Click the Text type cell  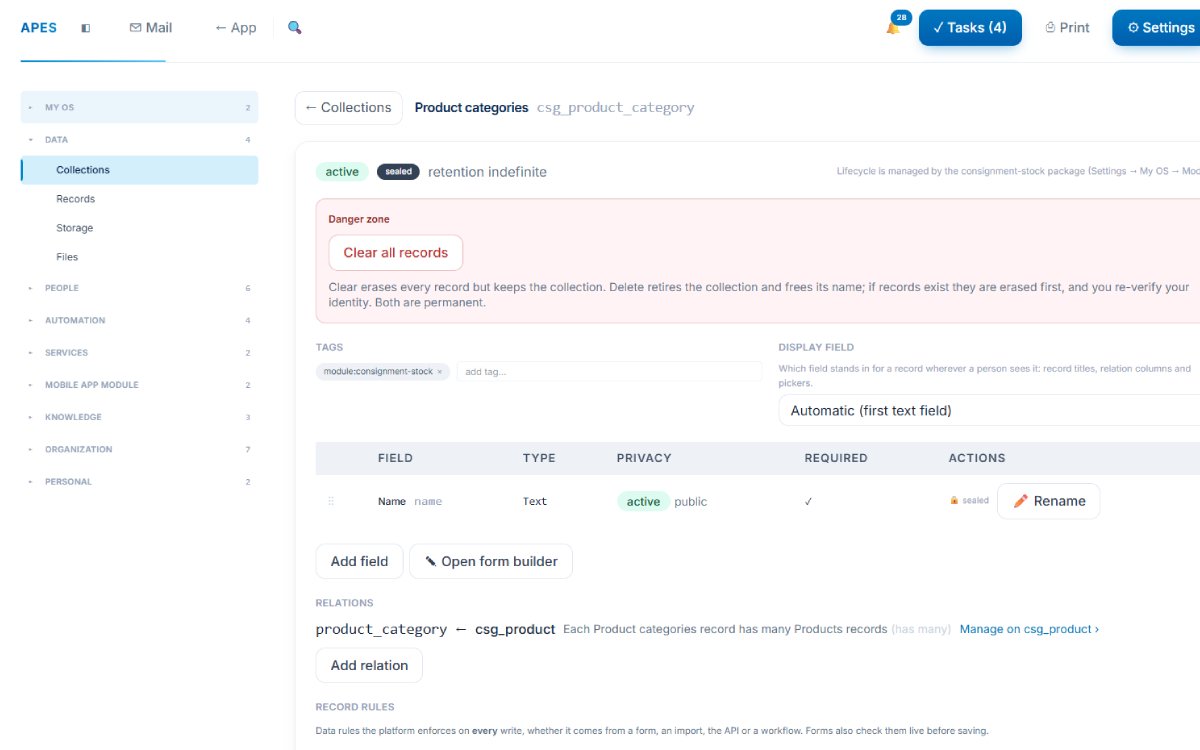pyautogui.click(x=535, y=501)
